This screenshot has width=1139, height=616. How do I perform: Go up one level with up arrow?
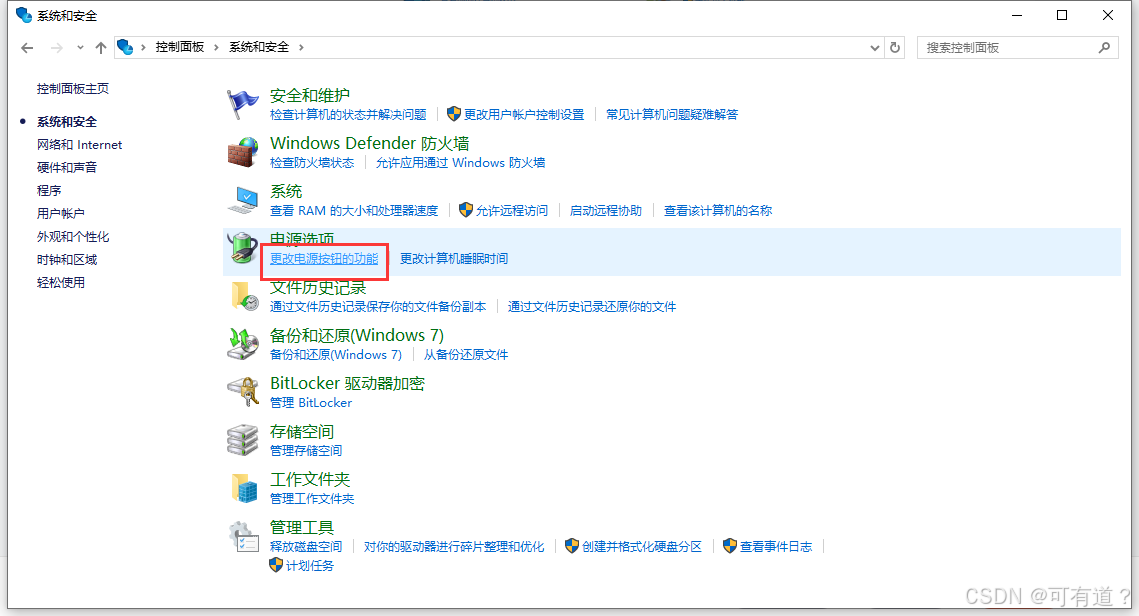pos(101,48)
